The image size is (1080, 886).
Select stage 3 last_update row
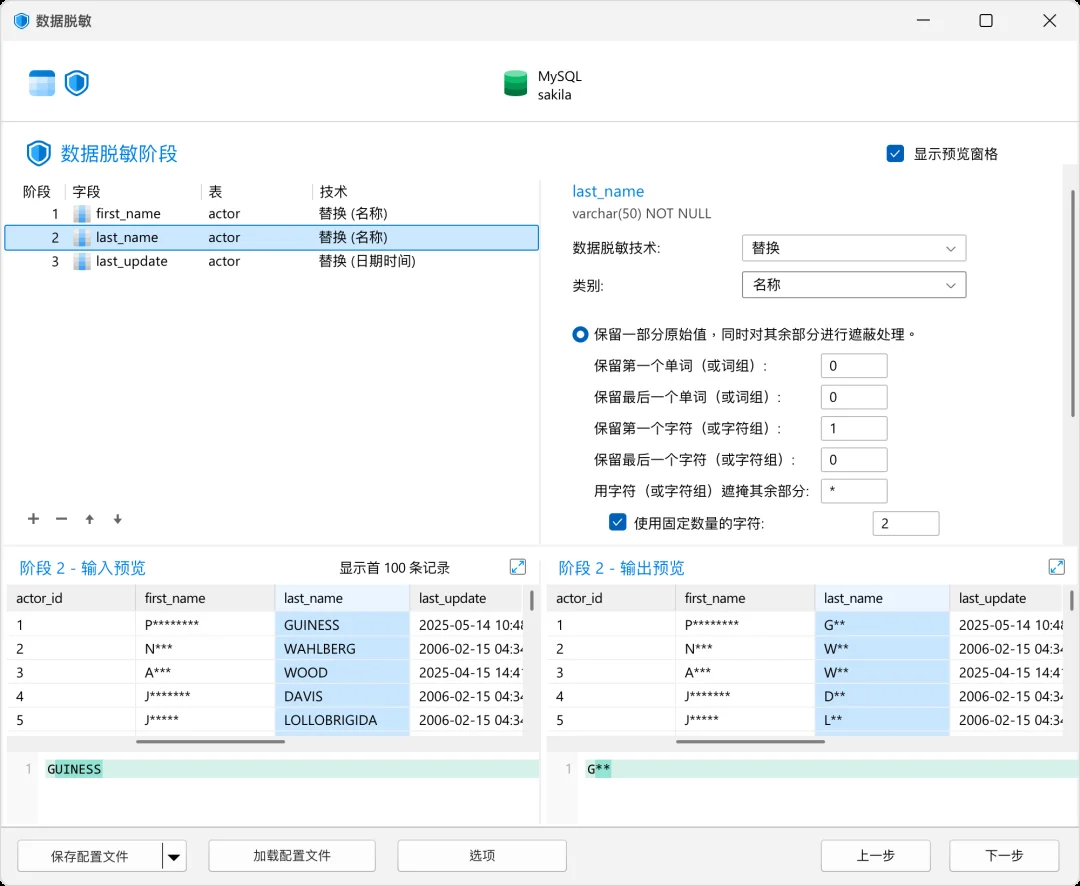pos(271,262)
